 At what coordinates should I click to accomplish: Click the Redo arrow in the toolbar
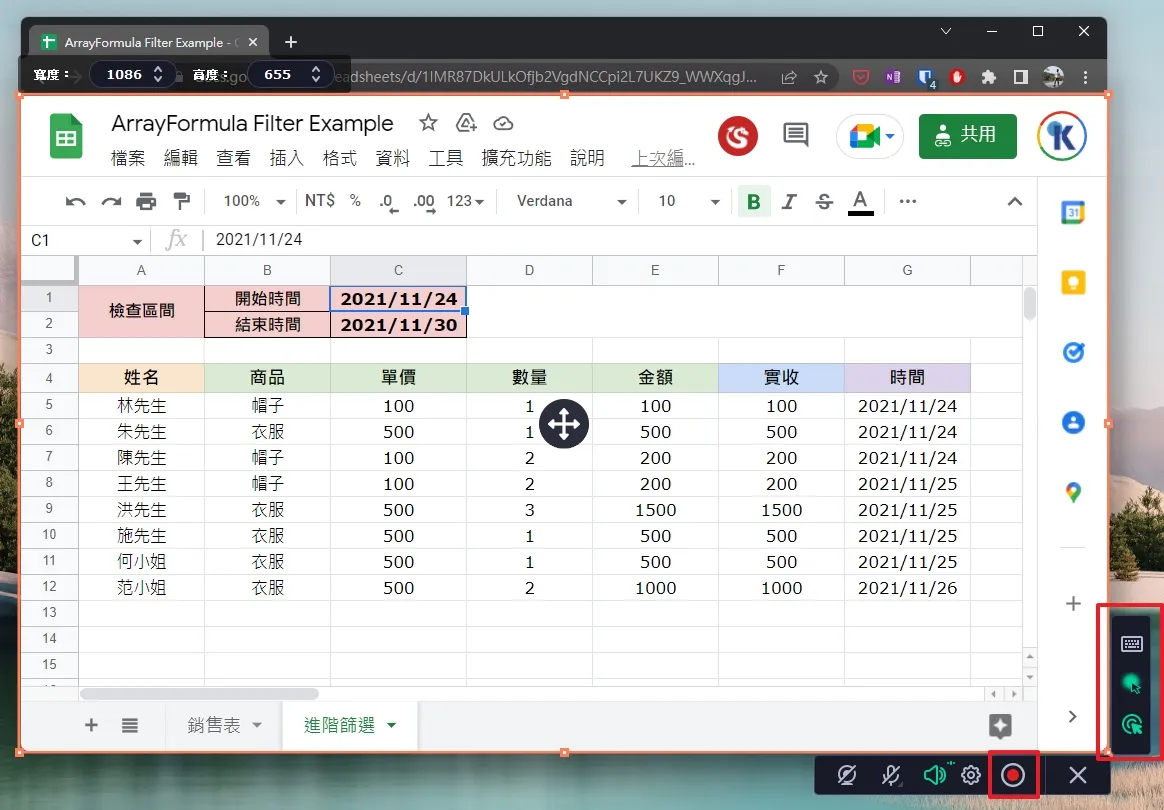(x=111, y=201)
